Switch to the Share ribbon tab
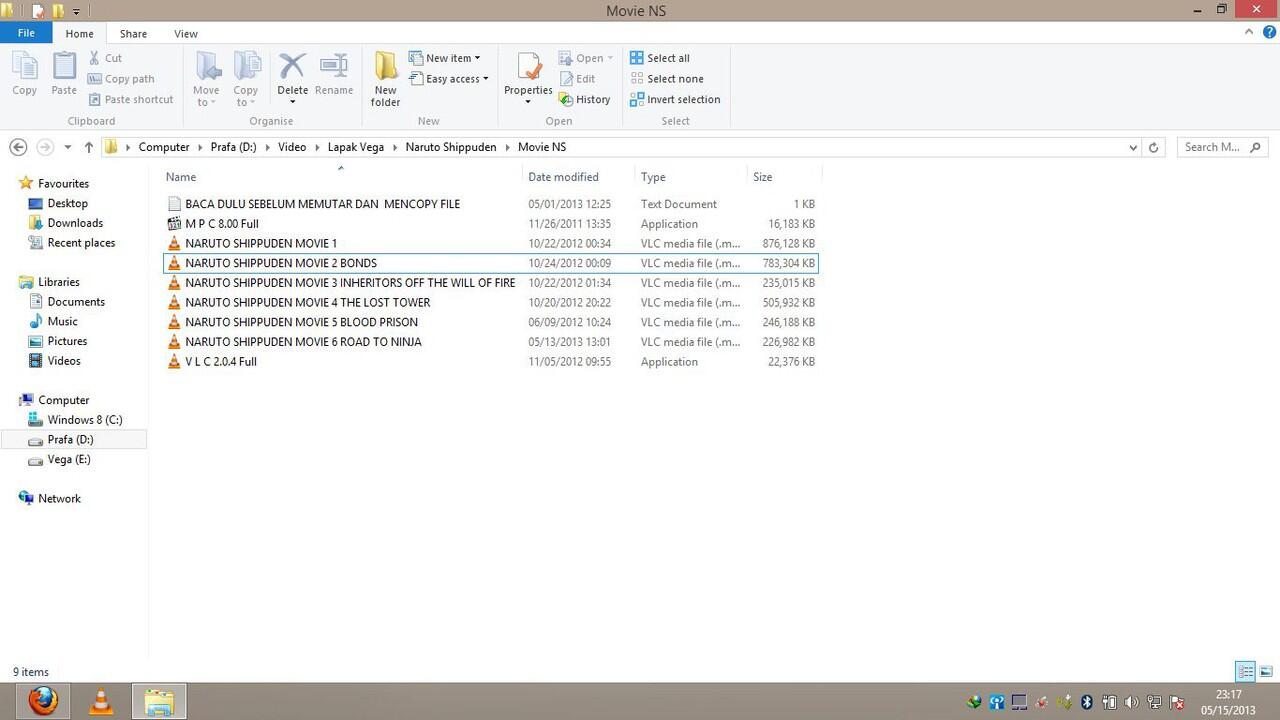Screen dimensions: 1280x720 click(133, 33)
